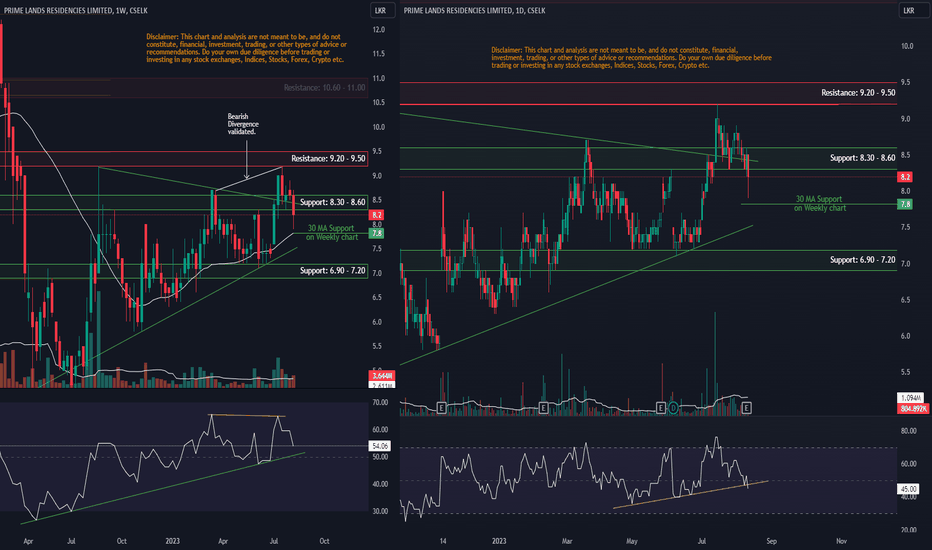Click the 1.094M volume tag on daily chart

pos(911,398)
